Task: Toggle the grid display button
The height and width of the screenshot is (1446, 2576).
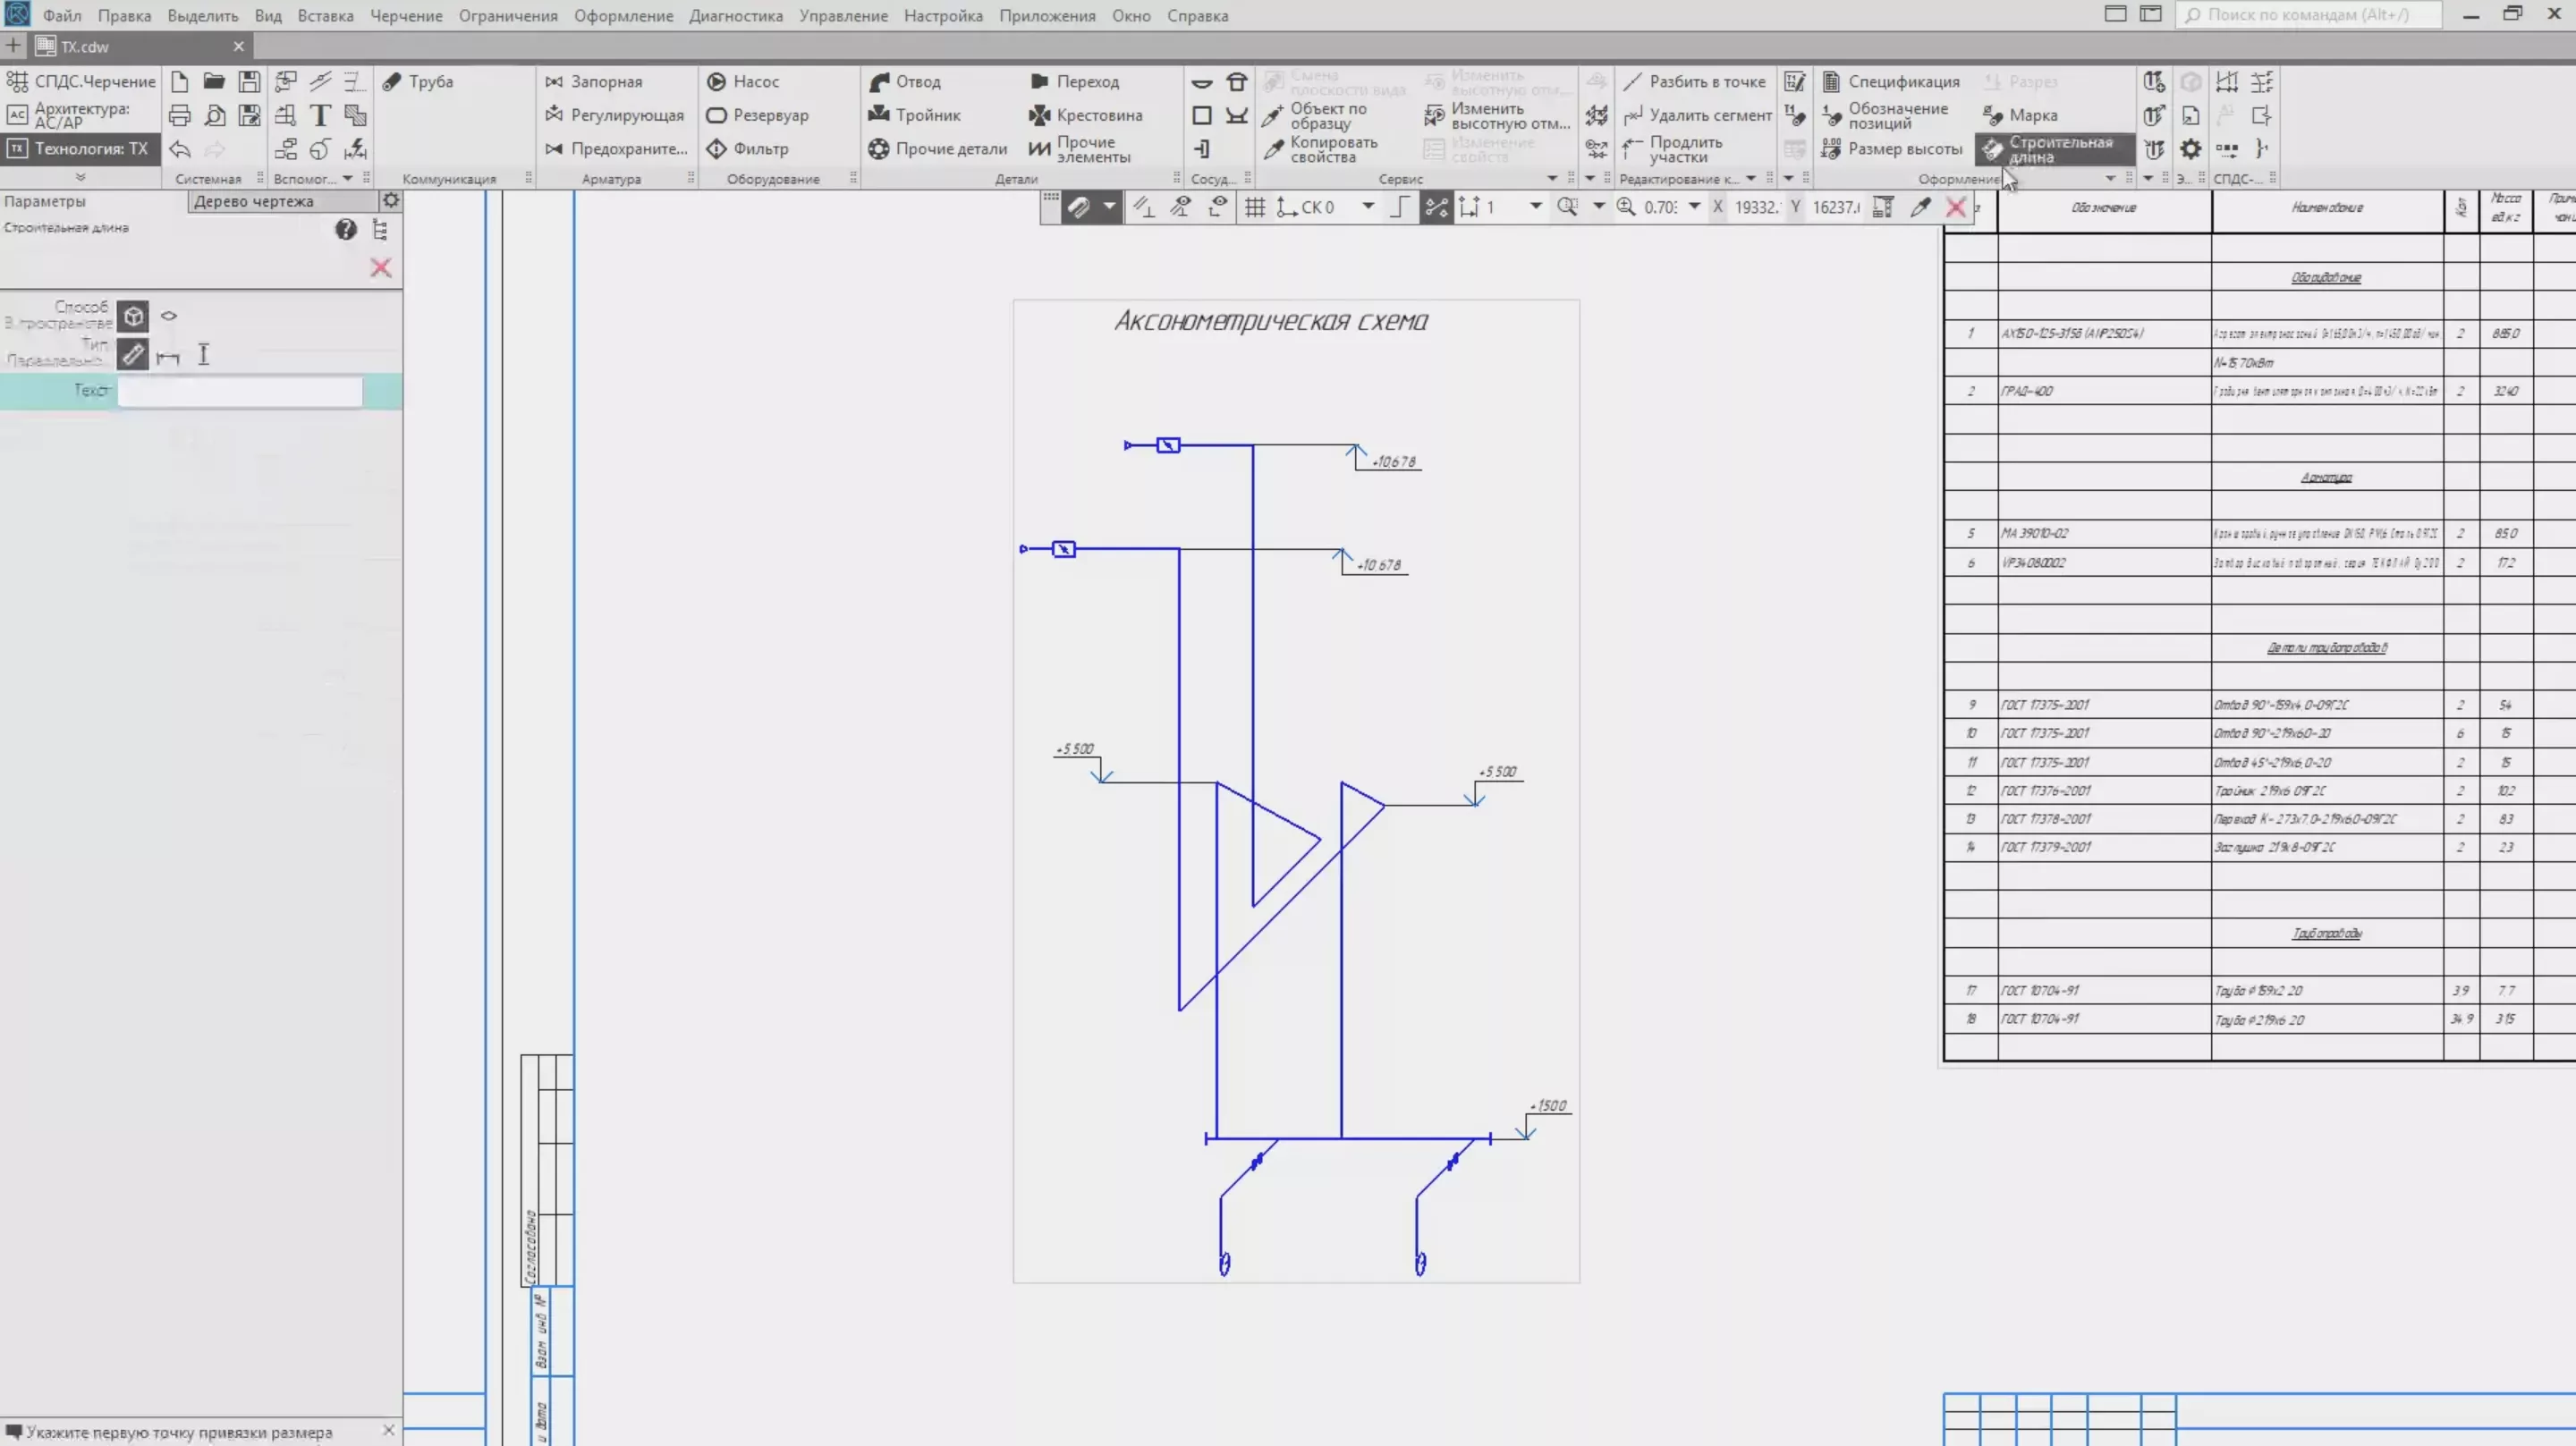Action: point(1254,207)
